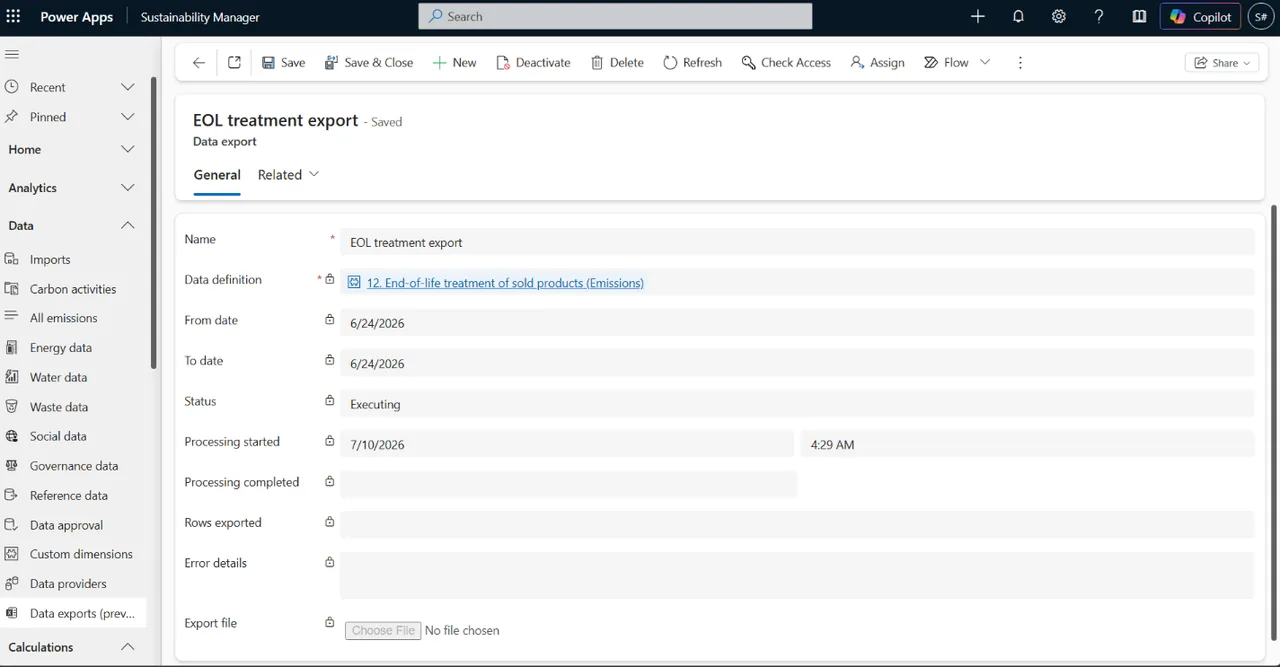Open the side pane book icon
This screenshot has height=667, width=1280.
1139,17
